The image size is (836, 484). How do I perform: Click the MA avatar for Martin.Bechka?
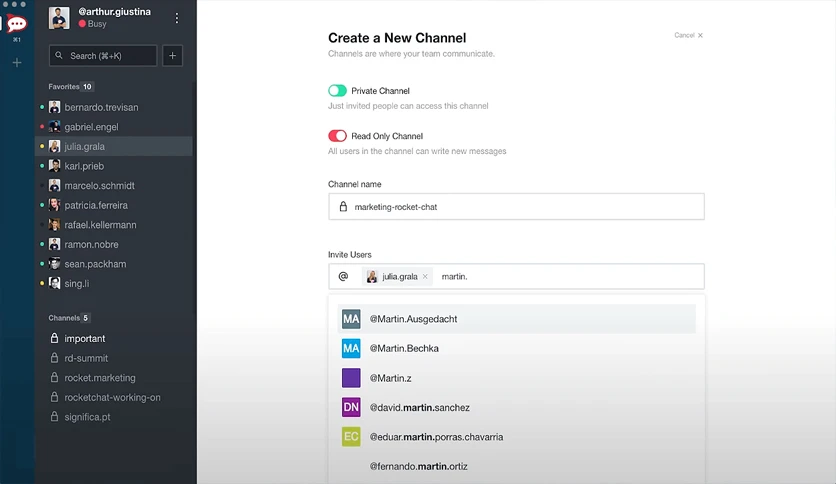351,349
